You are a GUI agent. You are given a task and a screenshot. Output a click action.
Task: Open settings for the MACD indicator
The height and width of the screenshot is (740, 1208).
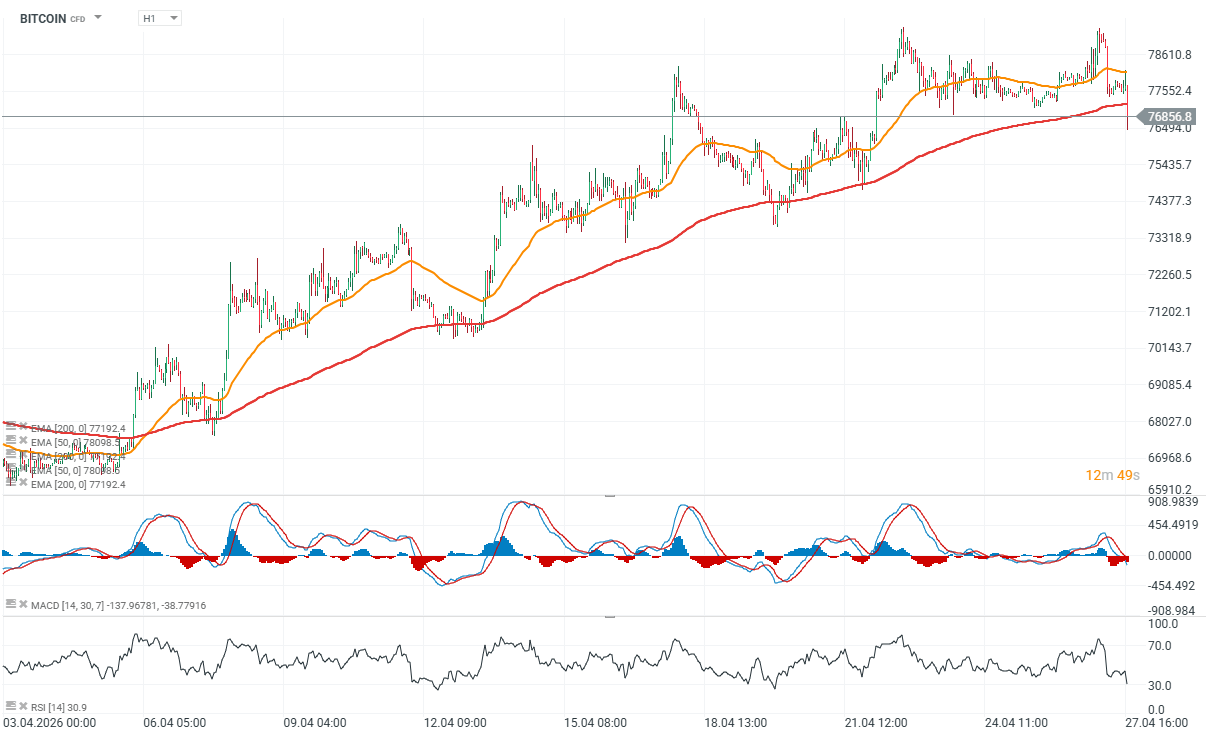(10, 605)
